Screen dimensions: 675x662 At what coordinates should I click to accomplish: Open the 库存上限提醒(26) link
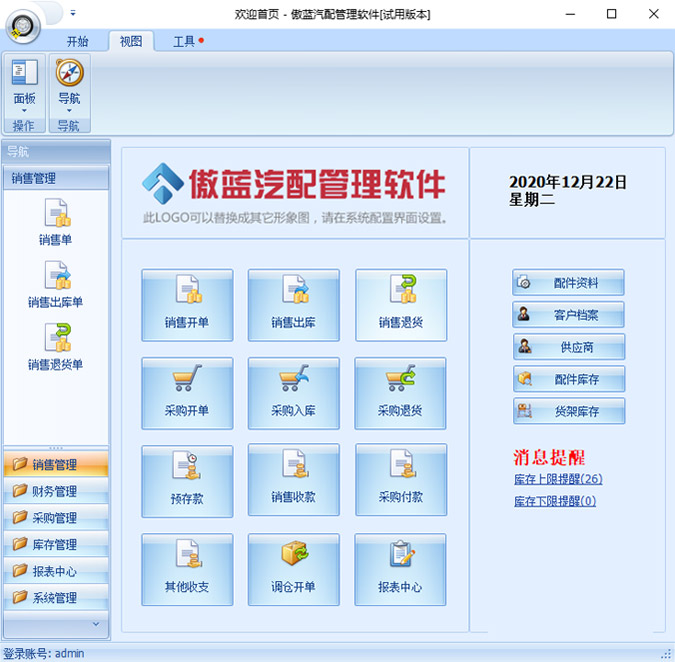click(558, 480)
